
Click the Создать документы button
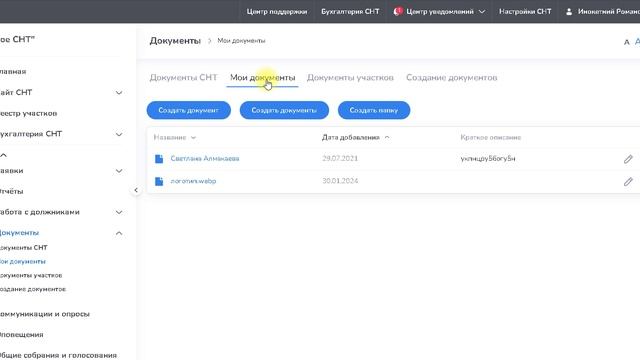[x=284, y=110]
